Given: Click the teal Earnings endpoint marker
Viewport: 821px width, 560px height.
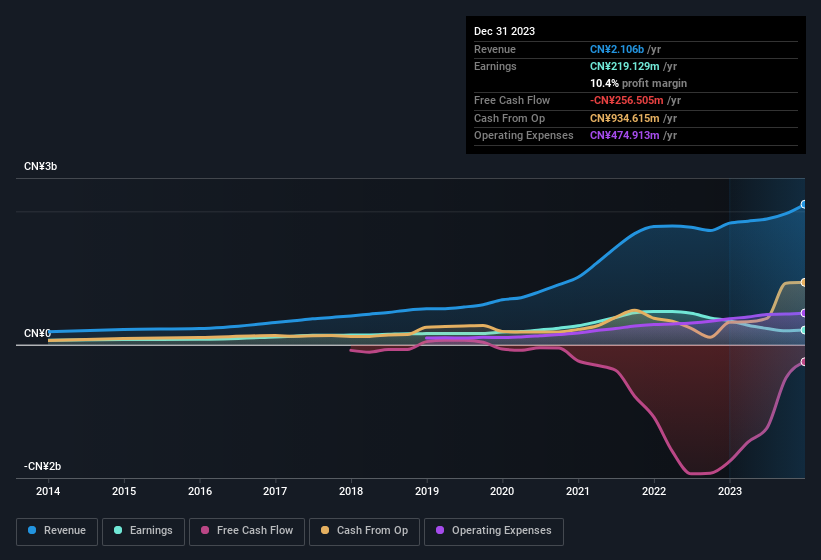Looking at the screenshot, I should click(x=804, y=330).
